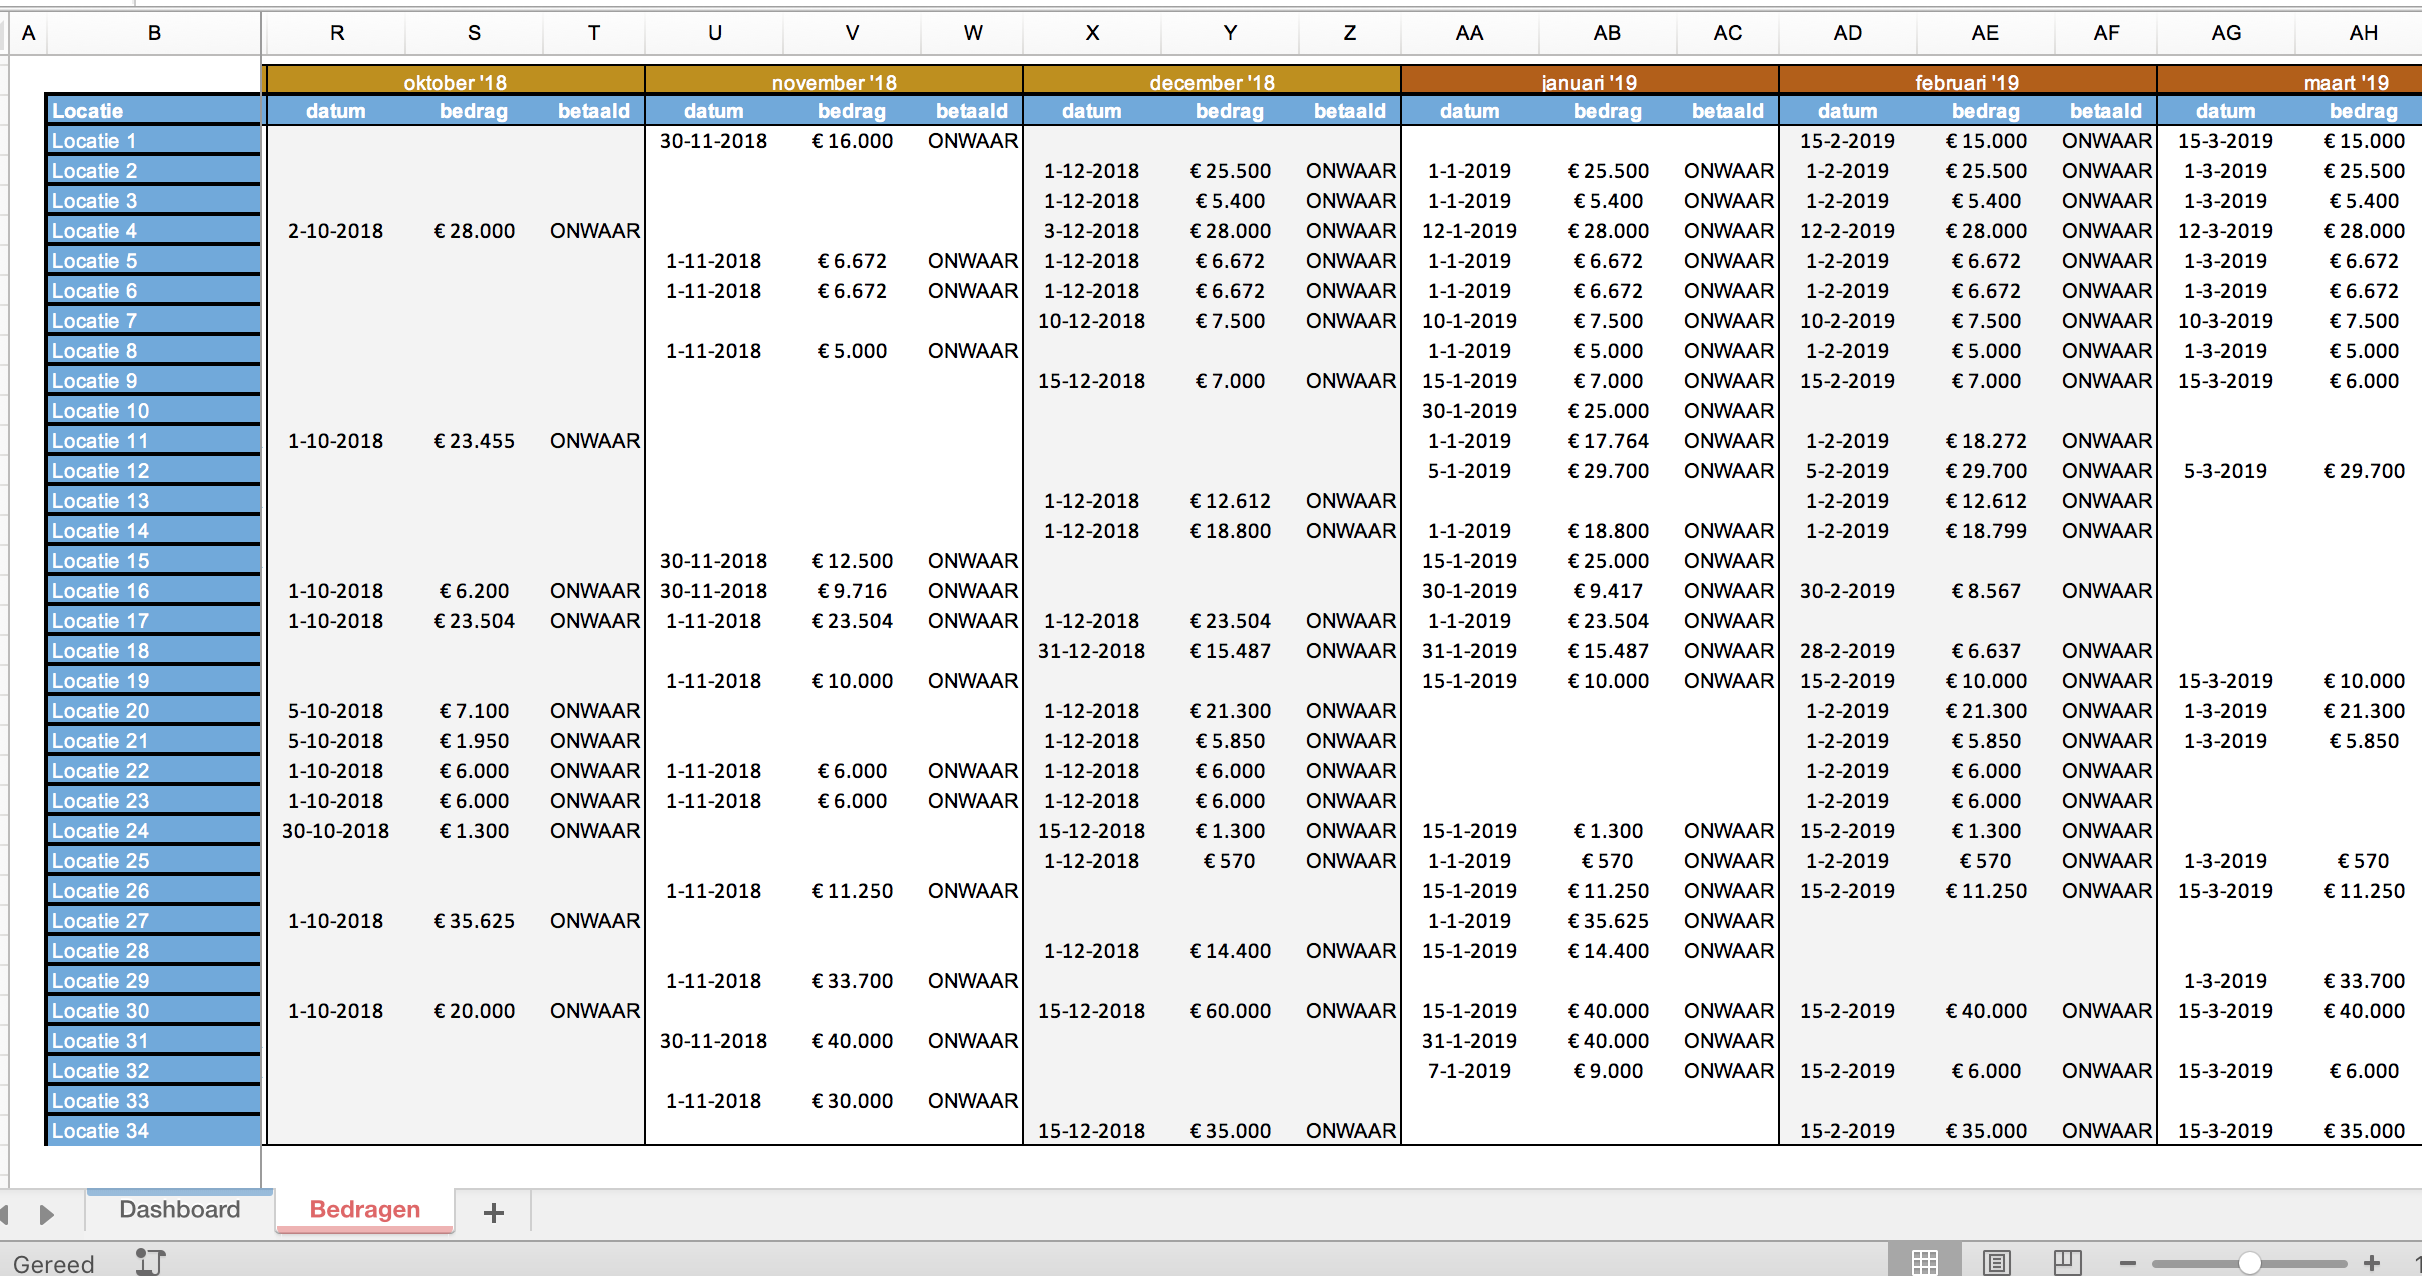Switch to Page Break Preview view
The height and width of the screenshot is (1276, 2422).
coord(2067,1262)
